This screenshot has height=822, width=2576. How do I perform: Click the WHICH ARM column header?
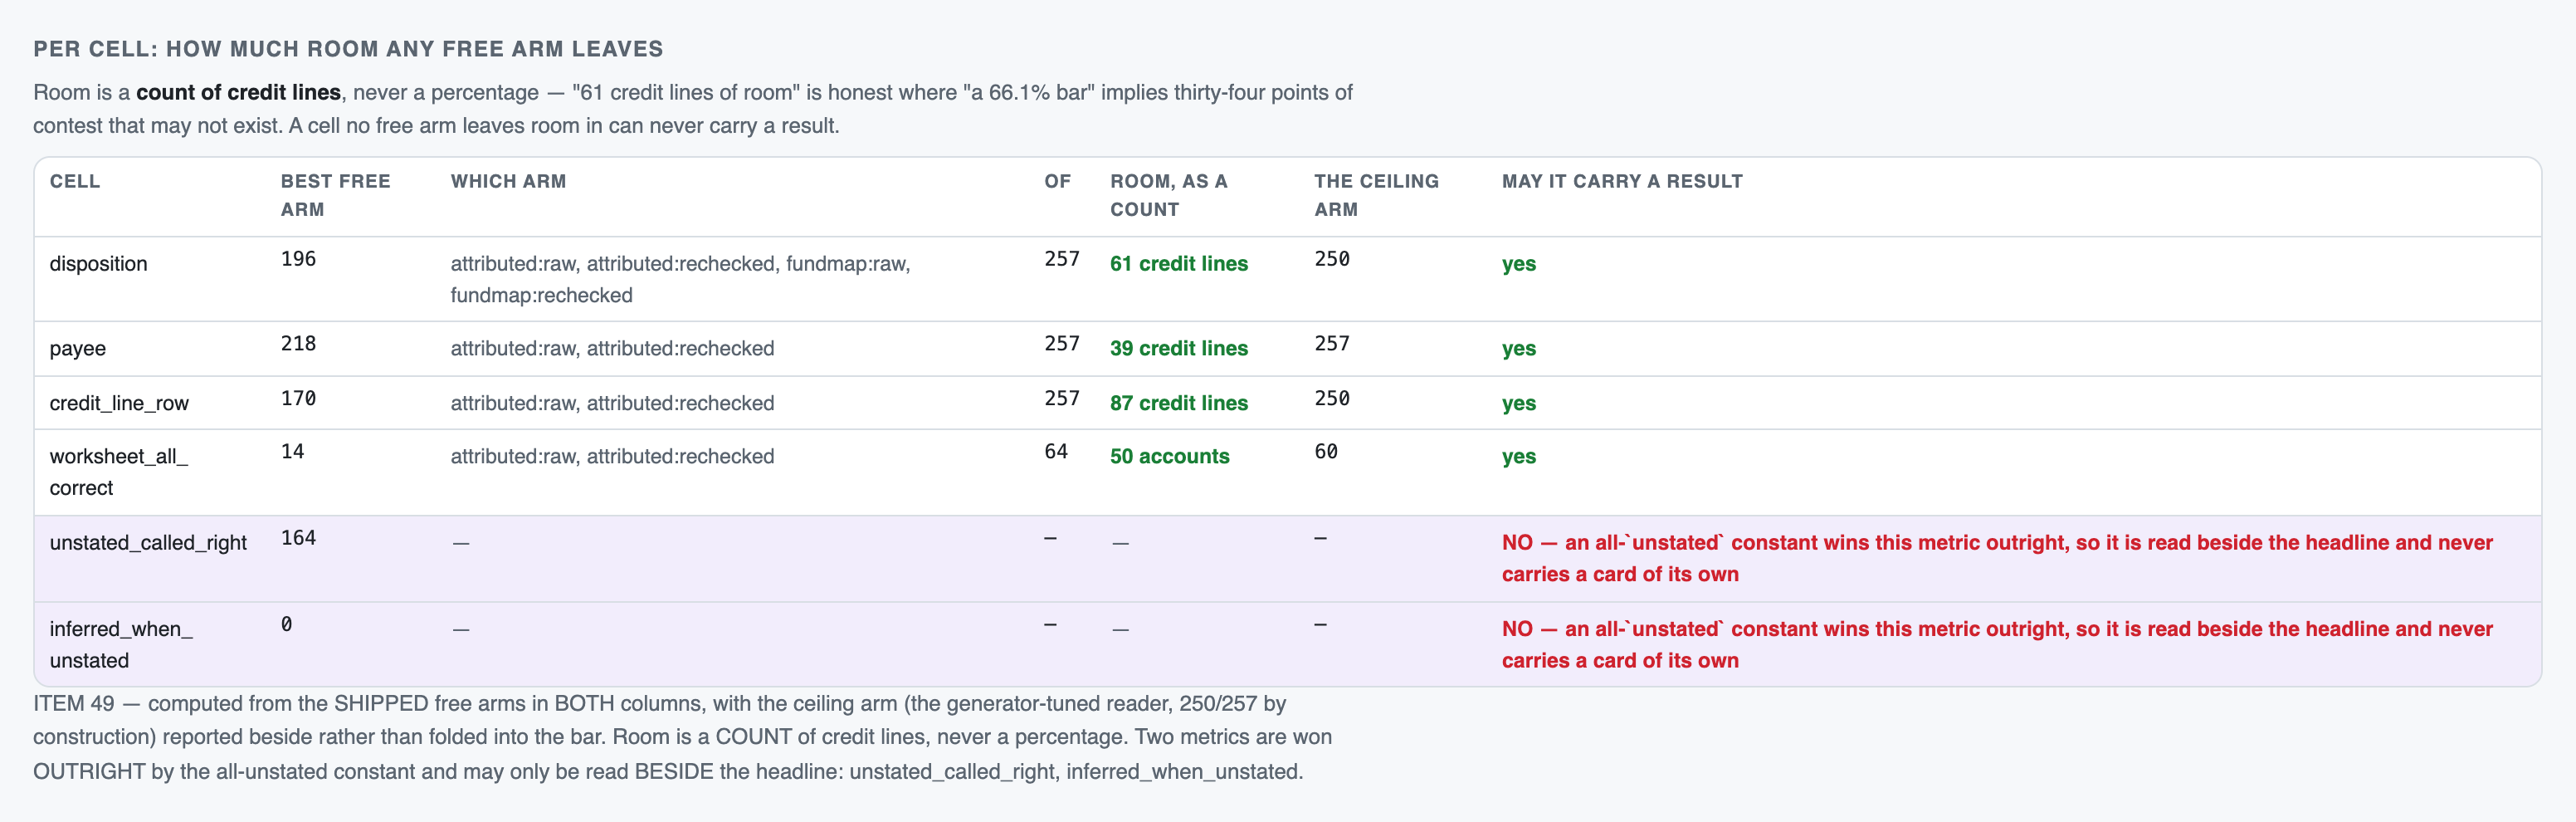click(508, 181)
